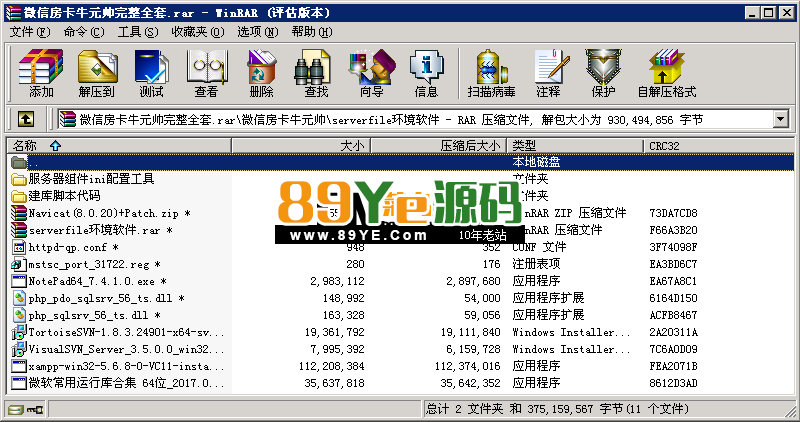Click the installer icon of VisualSVN_Server file
Screen dimensions: 800x422
pos(19,349)
